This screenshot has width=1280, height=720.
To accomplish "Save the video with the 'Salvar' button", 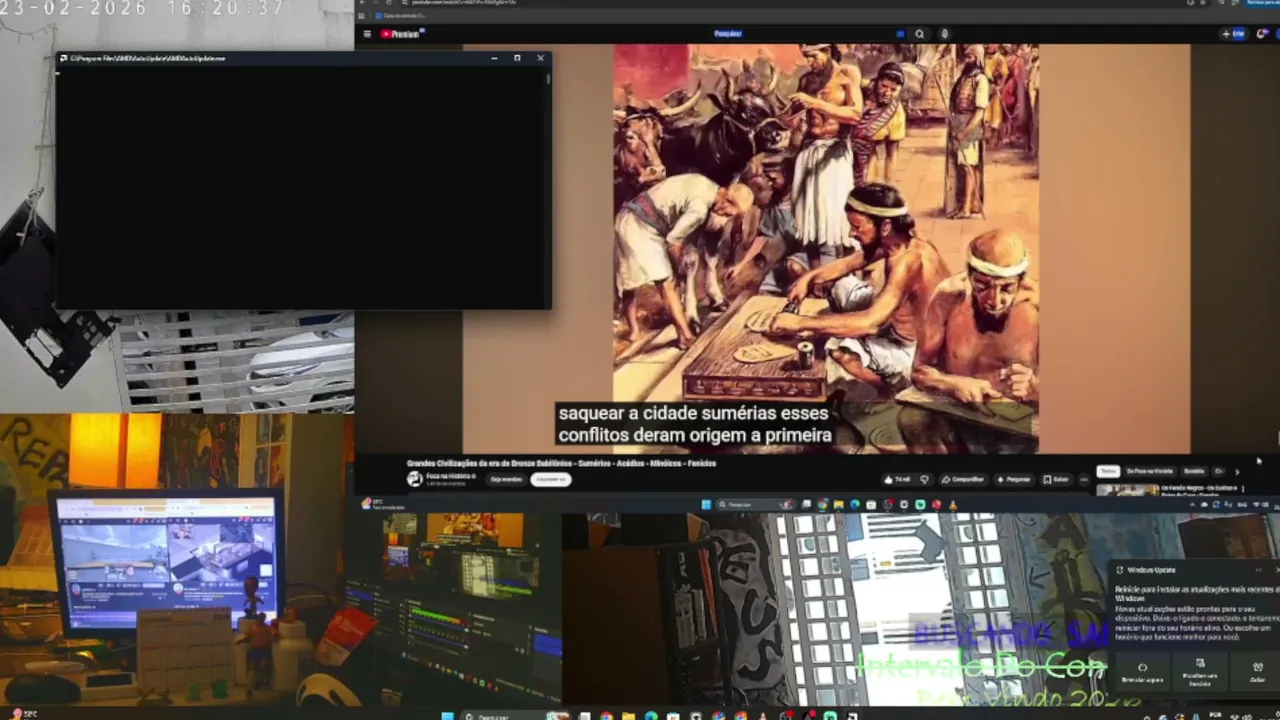I will pos(1056,479).
